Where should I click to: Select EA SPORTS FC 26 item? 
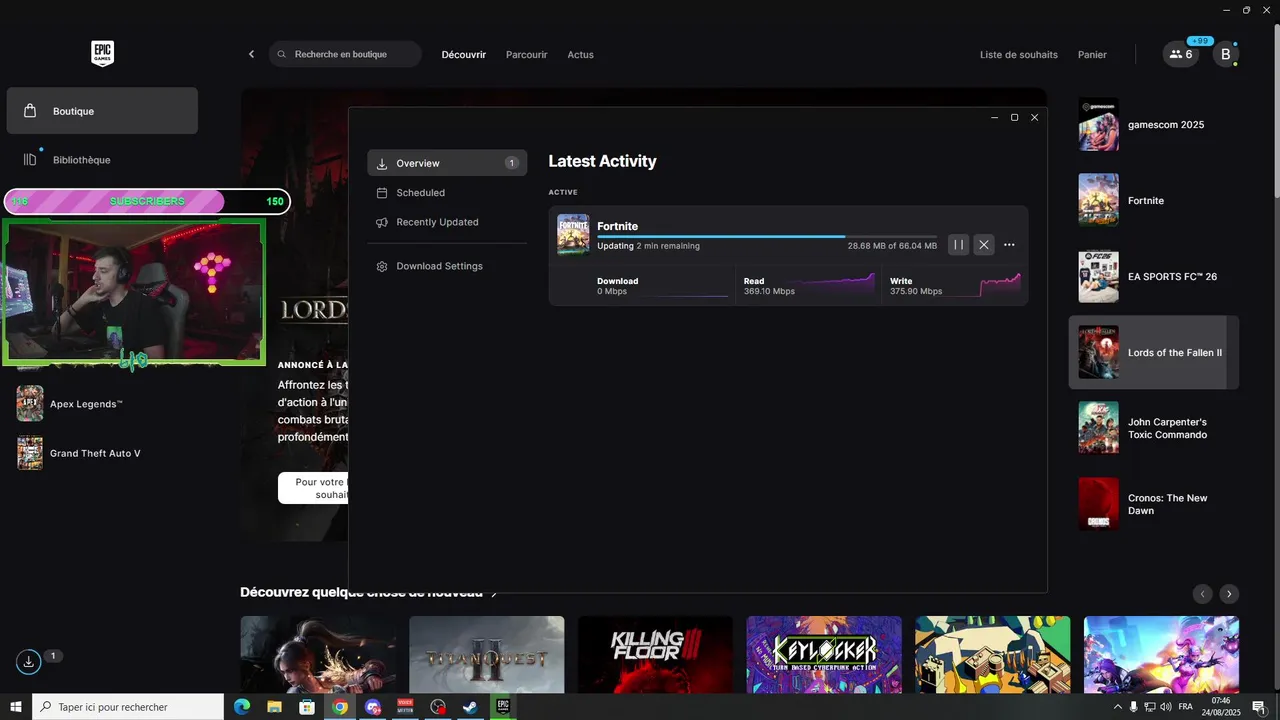click(x=1154, y=276)
